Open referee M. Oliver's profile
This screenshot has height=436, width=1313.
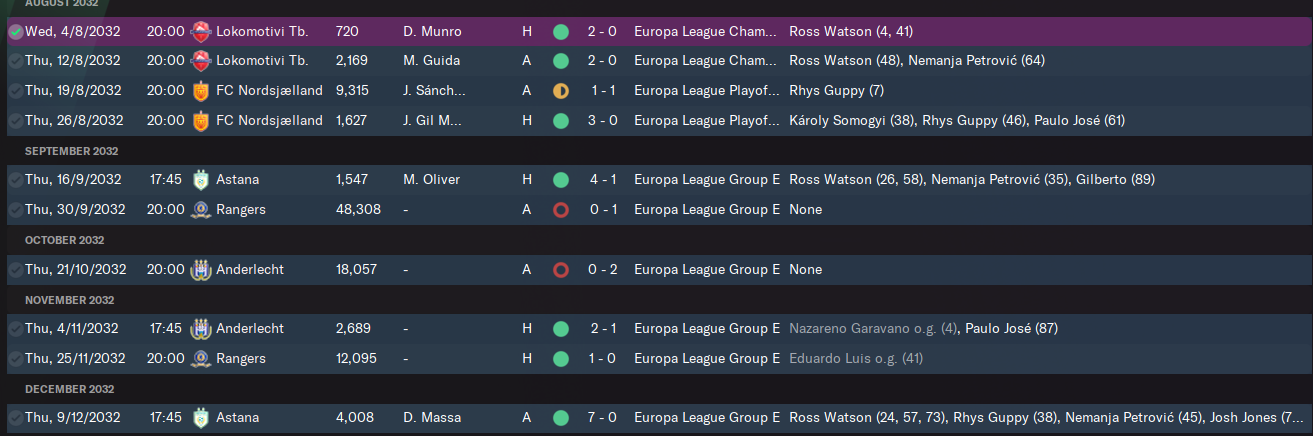click(x=432, y=180)
